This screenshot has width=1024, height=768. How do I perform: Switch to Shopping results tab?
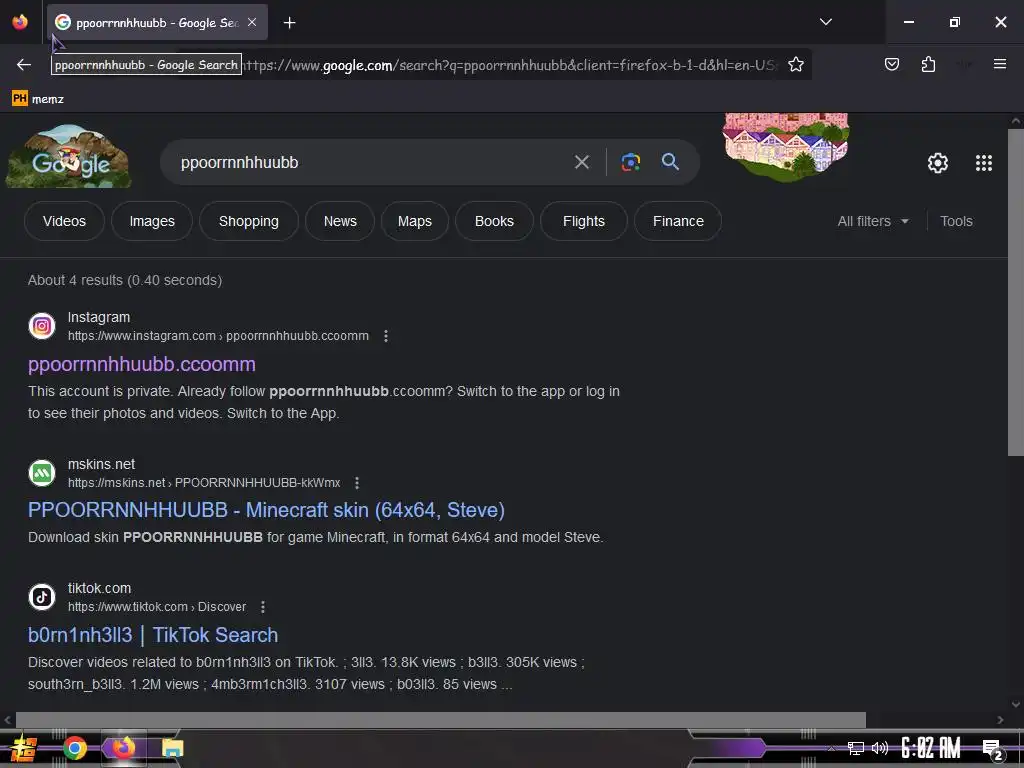click(249, 221)
